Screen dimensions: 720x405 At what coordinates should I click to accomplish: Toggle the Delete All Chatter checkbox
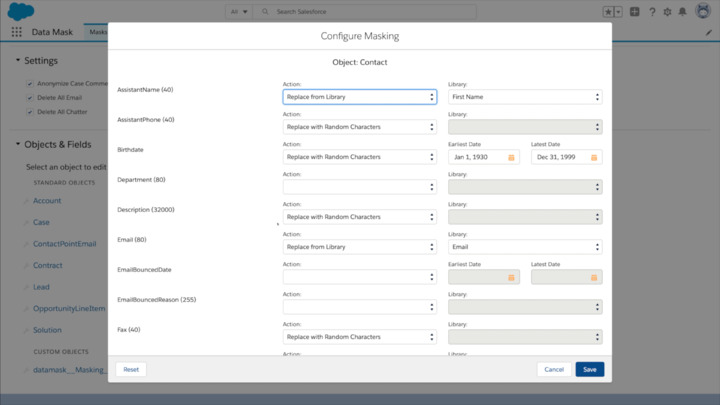coord(30,111)
